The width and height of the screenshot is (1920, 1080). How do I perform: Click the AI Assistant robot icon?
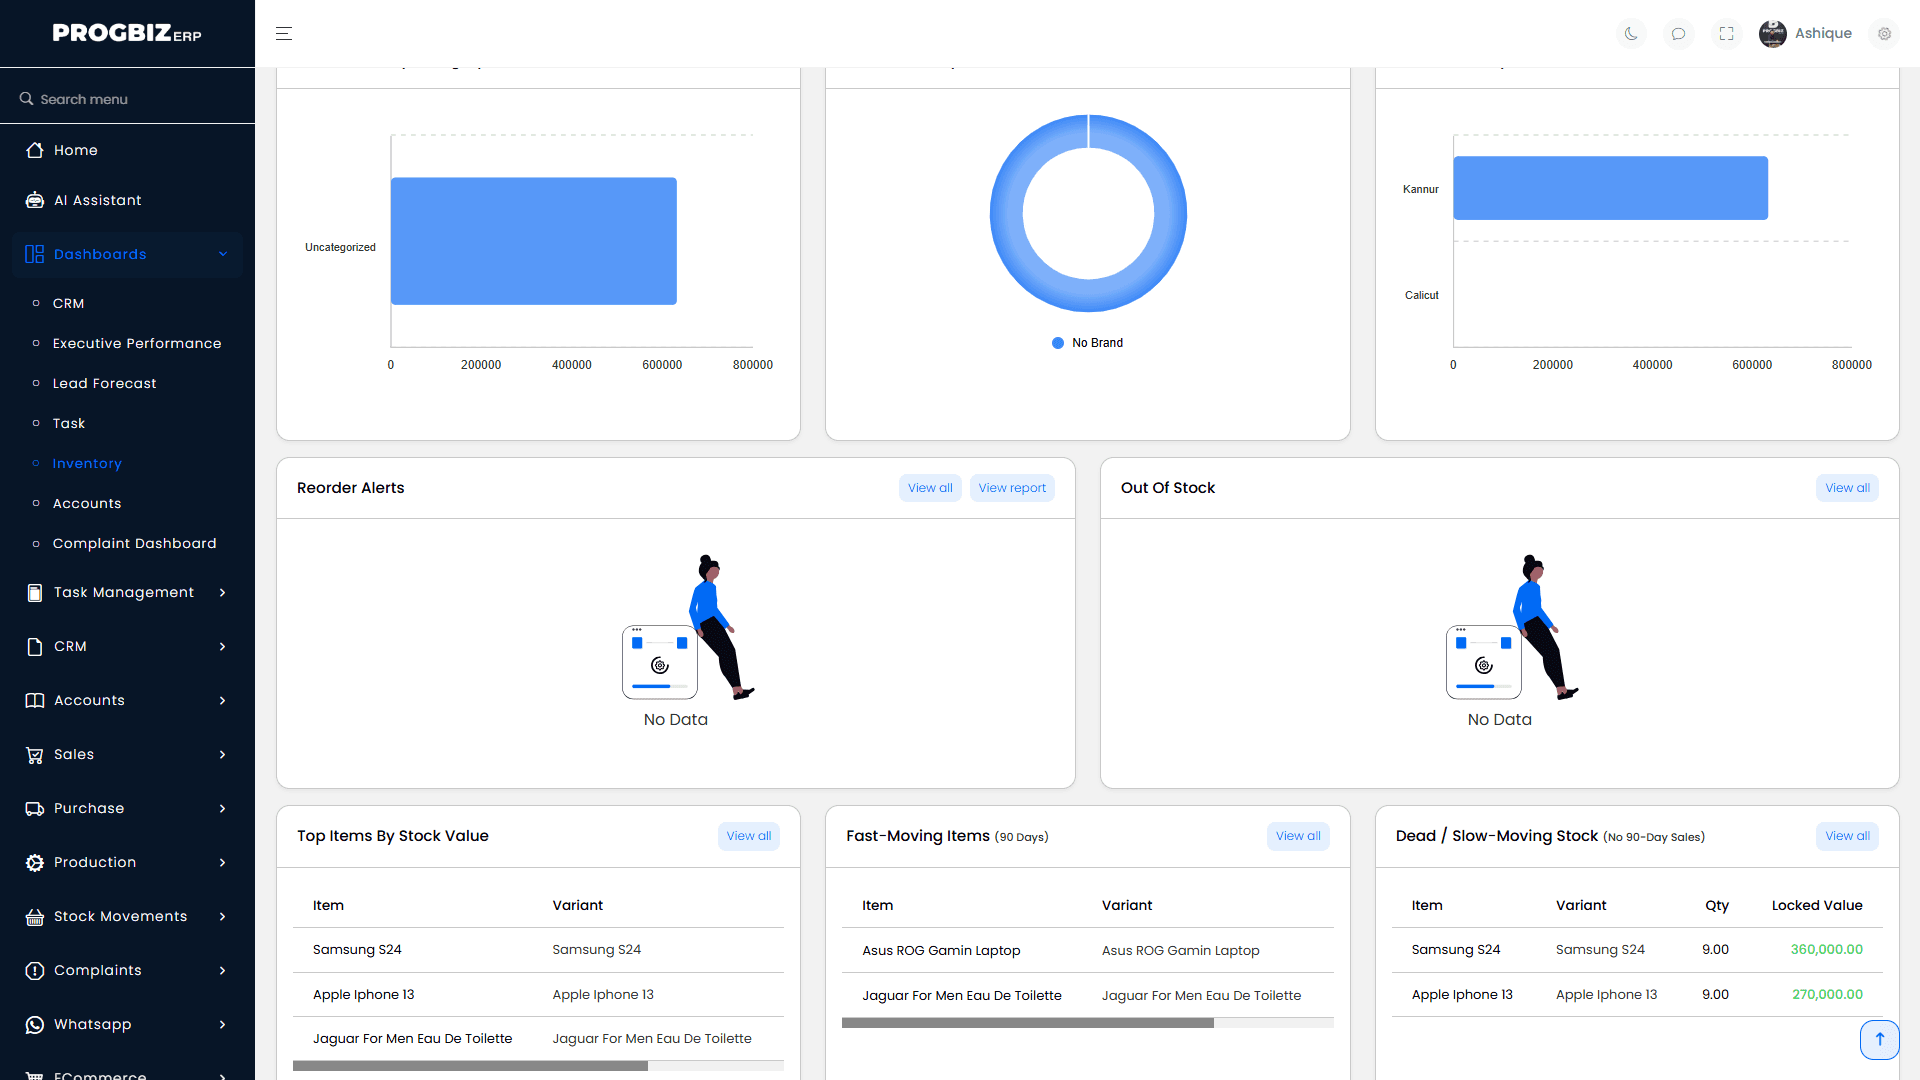[35, 200]
